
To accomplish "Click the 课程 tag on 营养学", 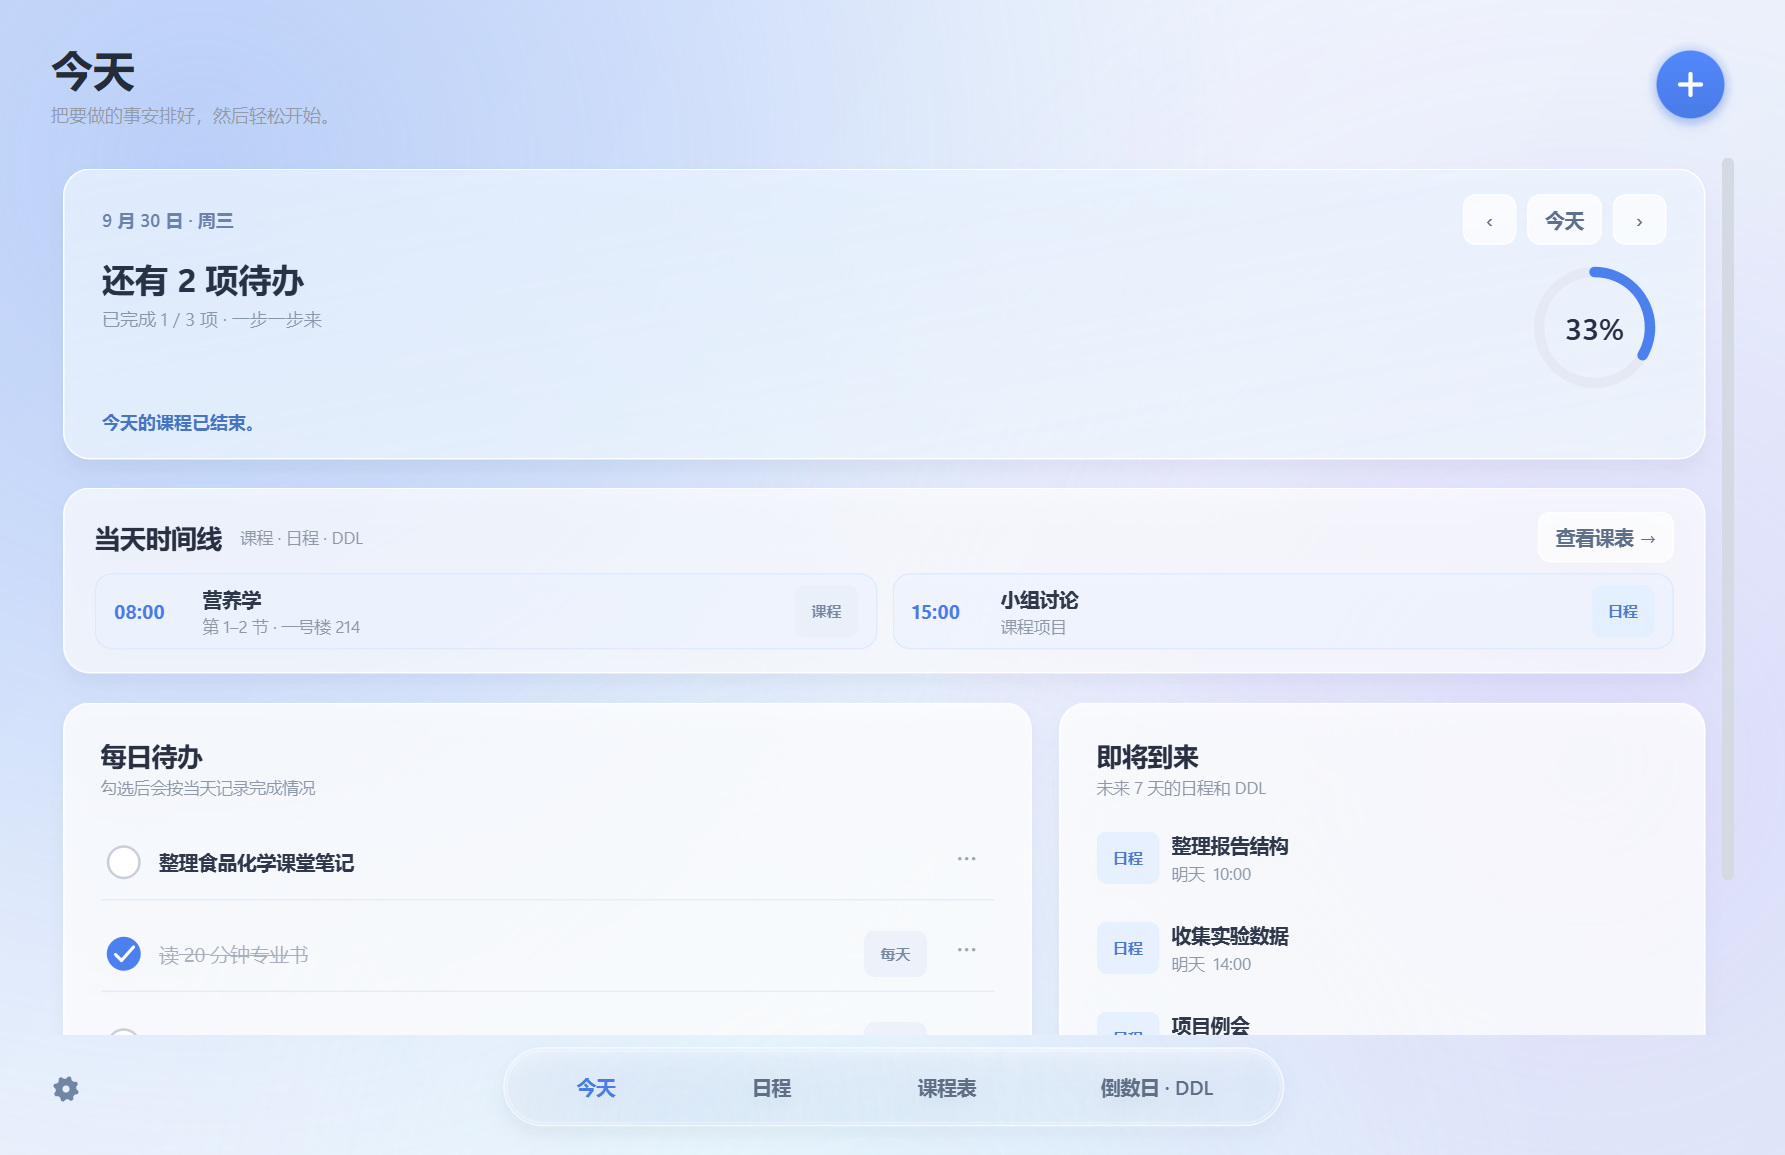I will point(827,611).
